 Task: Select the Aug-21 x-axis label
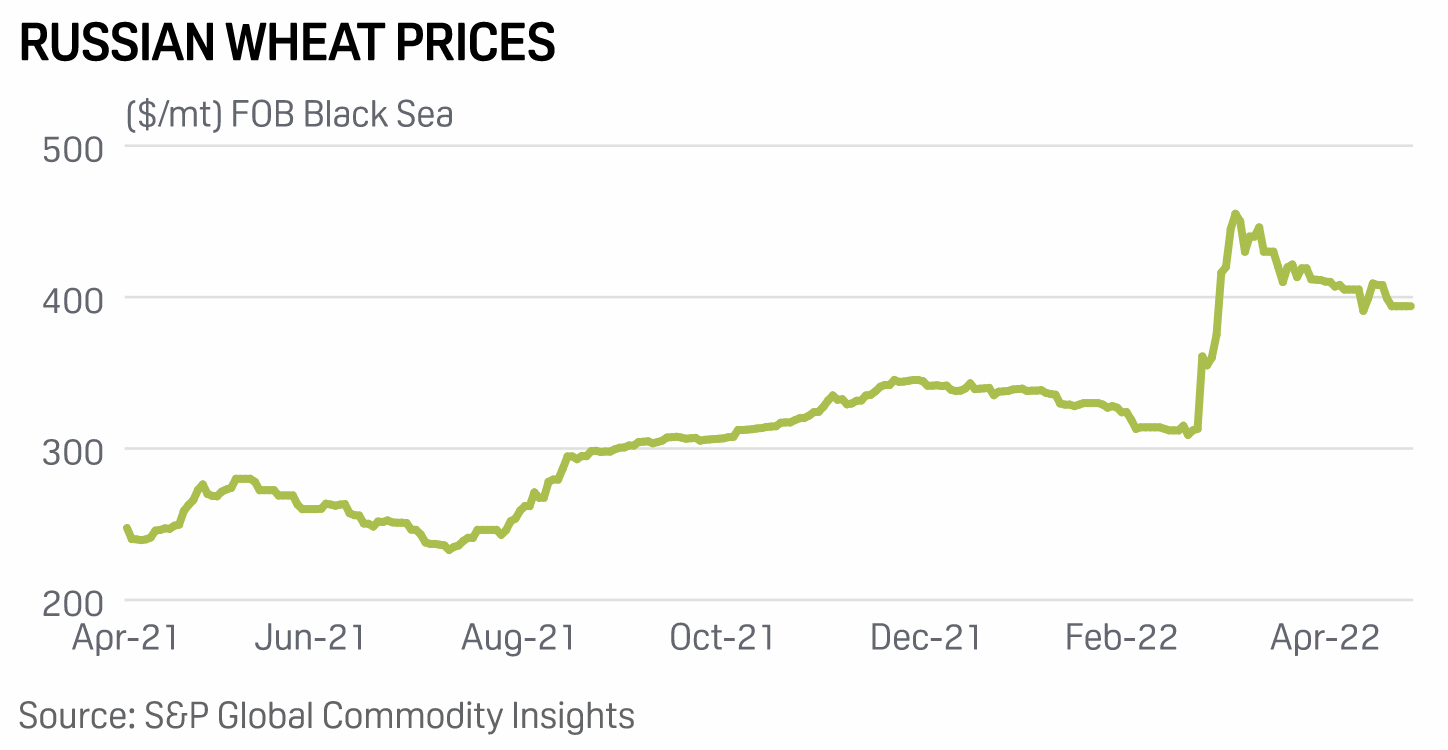[x=518, y=638]
